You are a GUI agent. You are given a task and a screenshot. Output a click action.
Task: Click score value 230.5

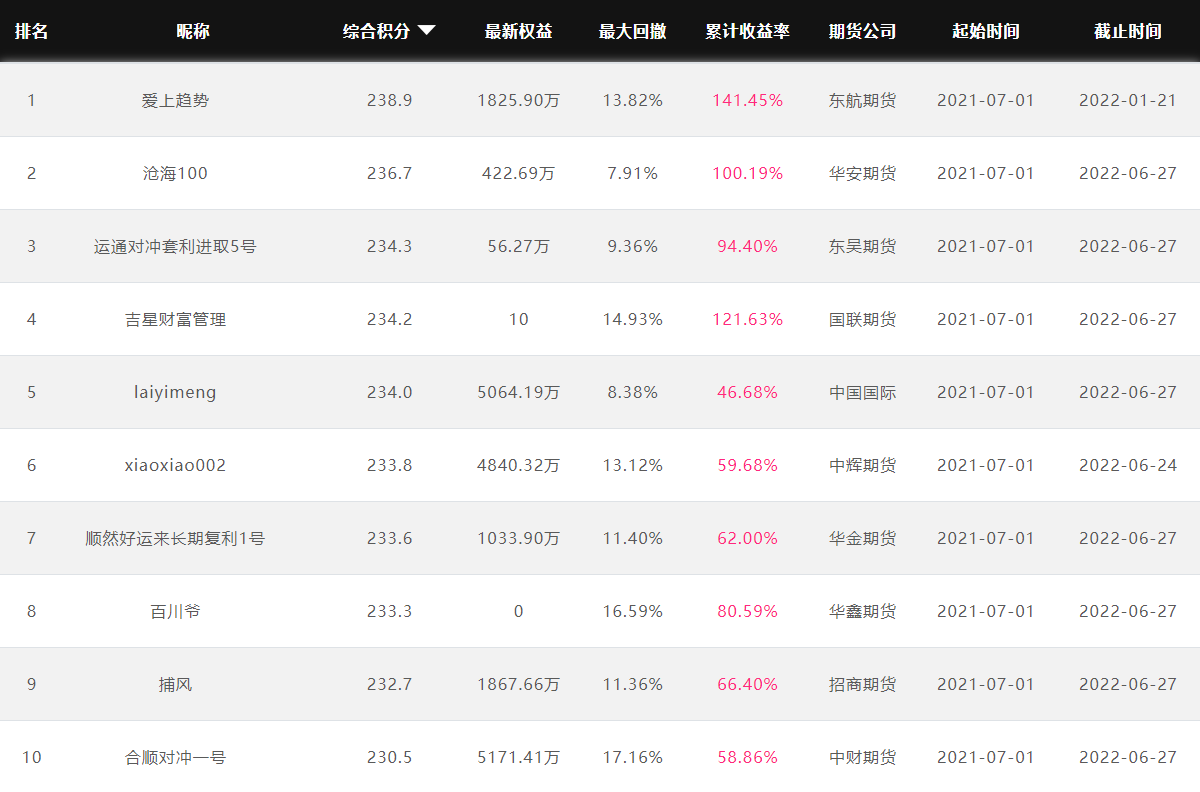pyautogui.click(x=390, y=757)
